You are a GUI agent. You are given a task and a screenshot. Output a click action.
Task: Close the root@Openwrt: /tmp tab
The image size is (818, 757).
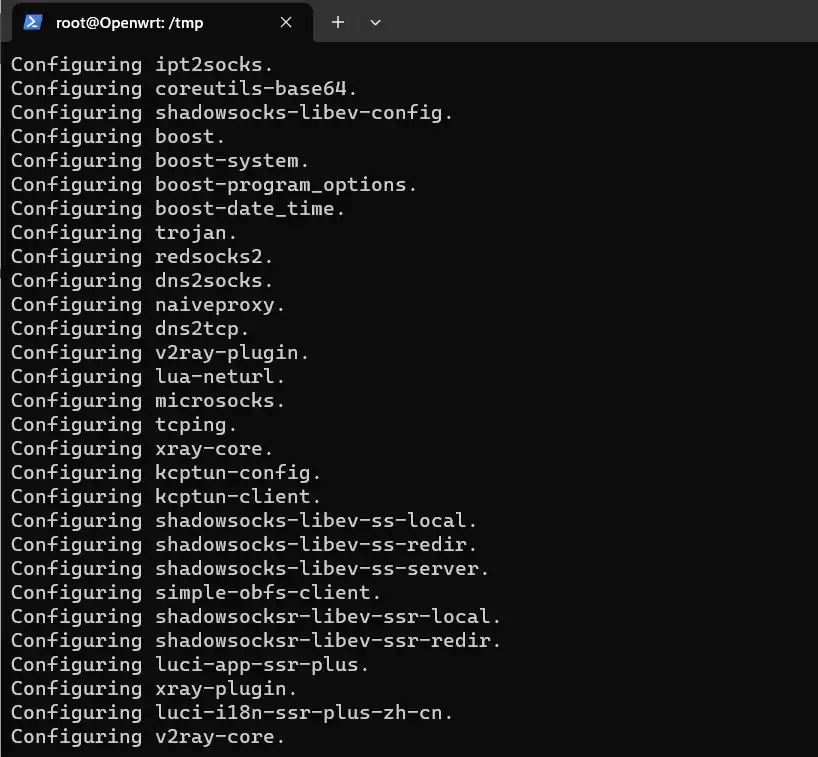(285, 22)
